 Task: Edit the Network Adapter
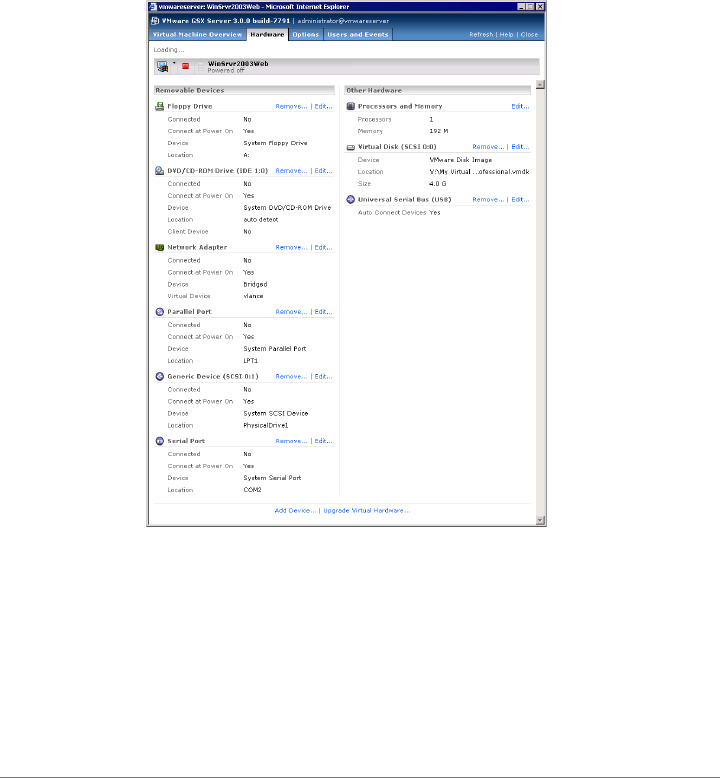click(x=324, y=248)
